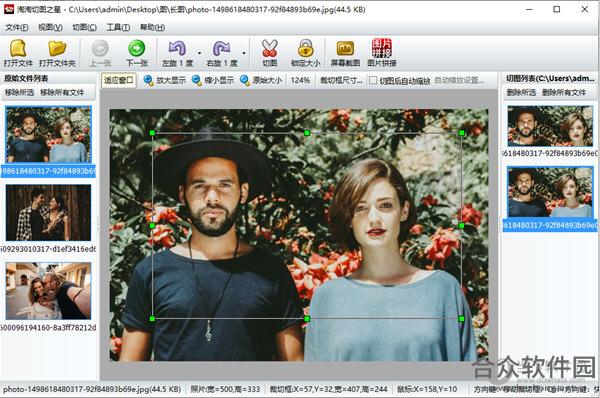This screenshot has height=398, width=600.
Task: Click the 打开文件夹 (open folder) toolbar icon
Action: 57,53
